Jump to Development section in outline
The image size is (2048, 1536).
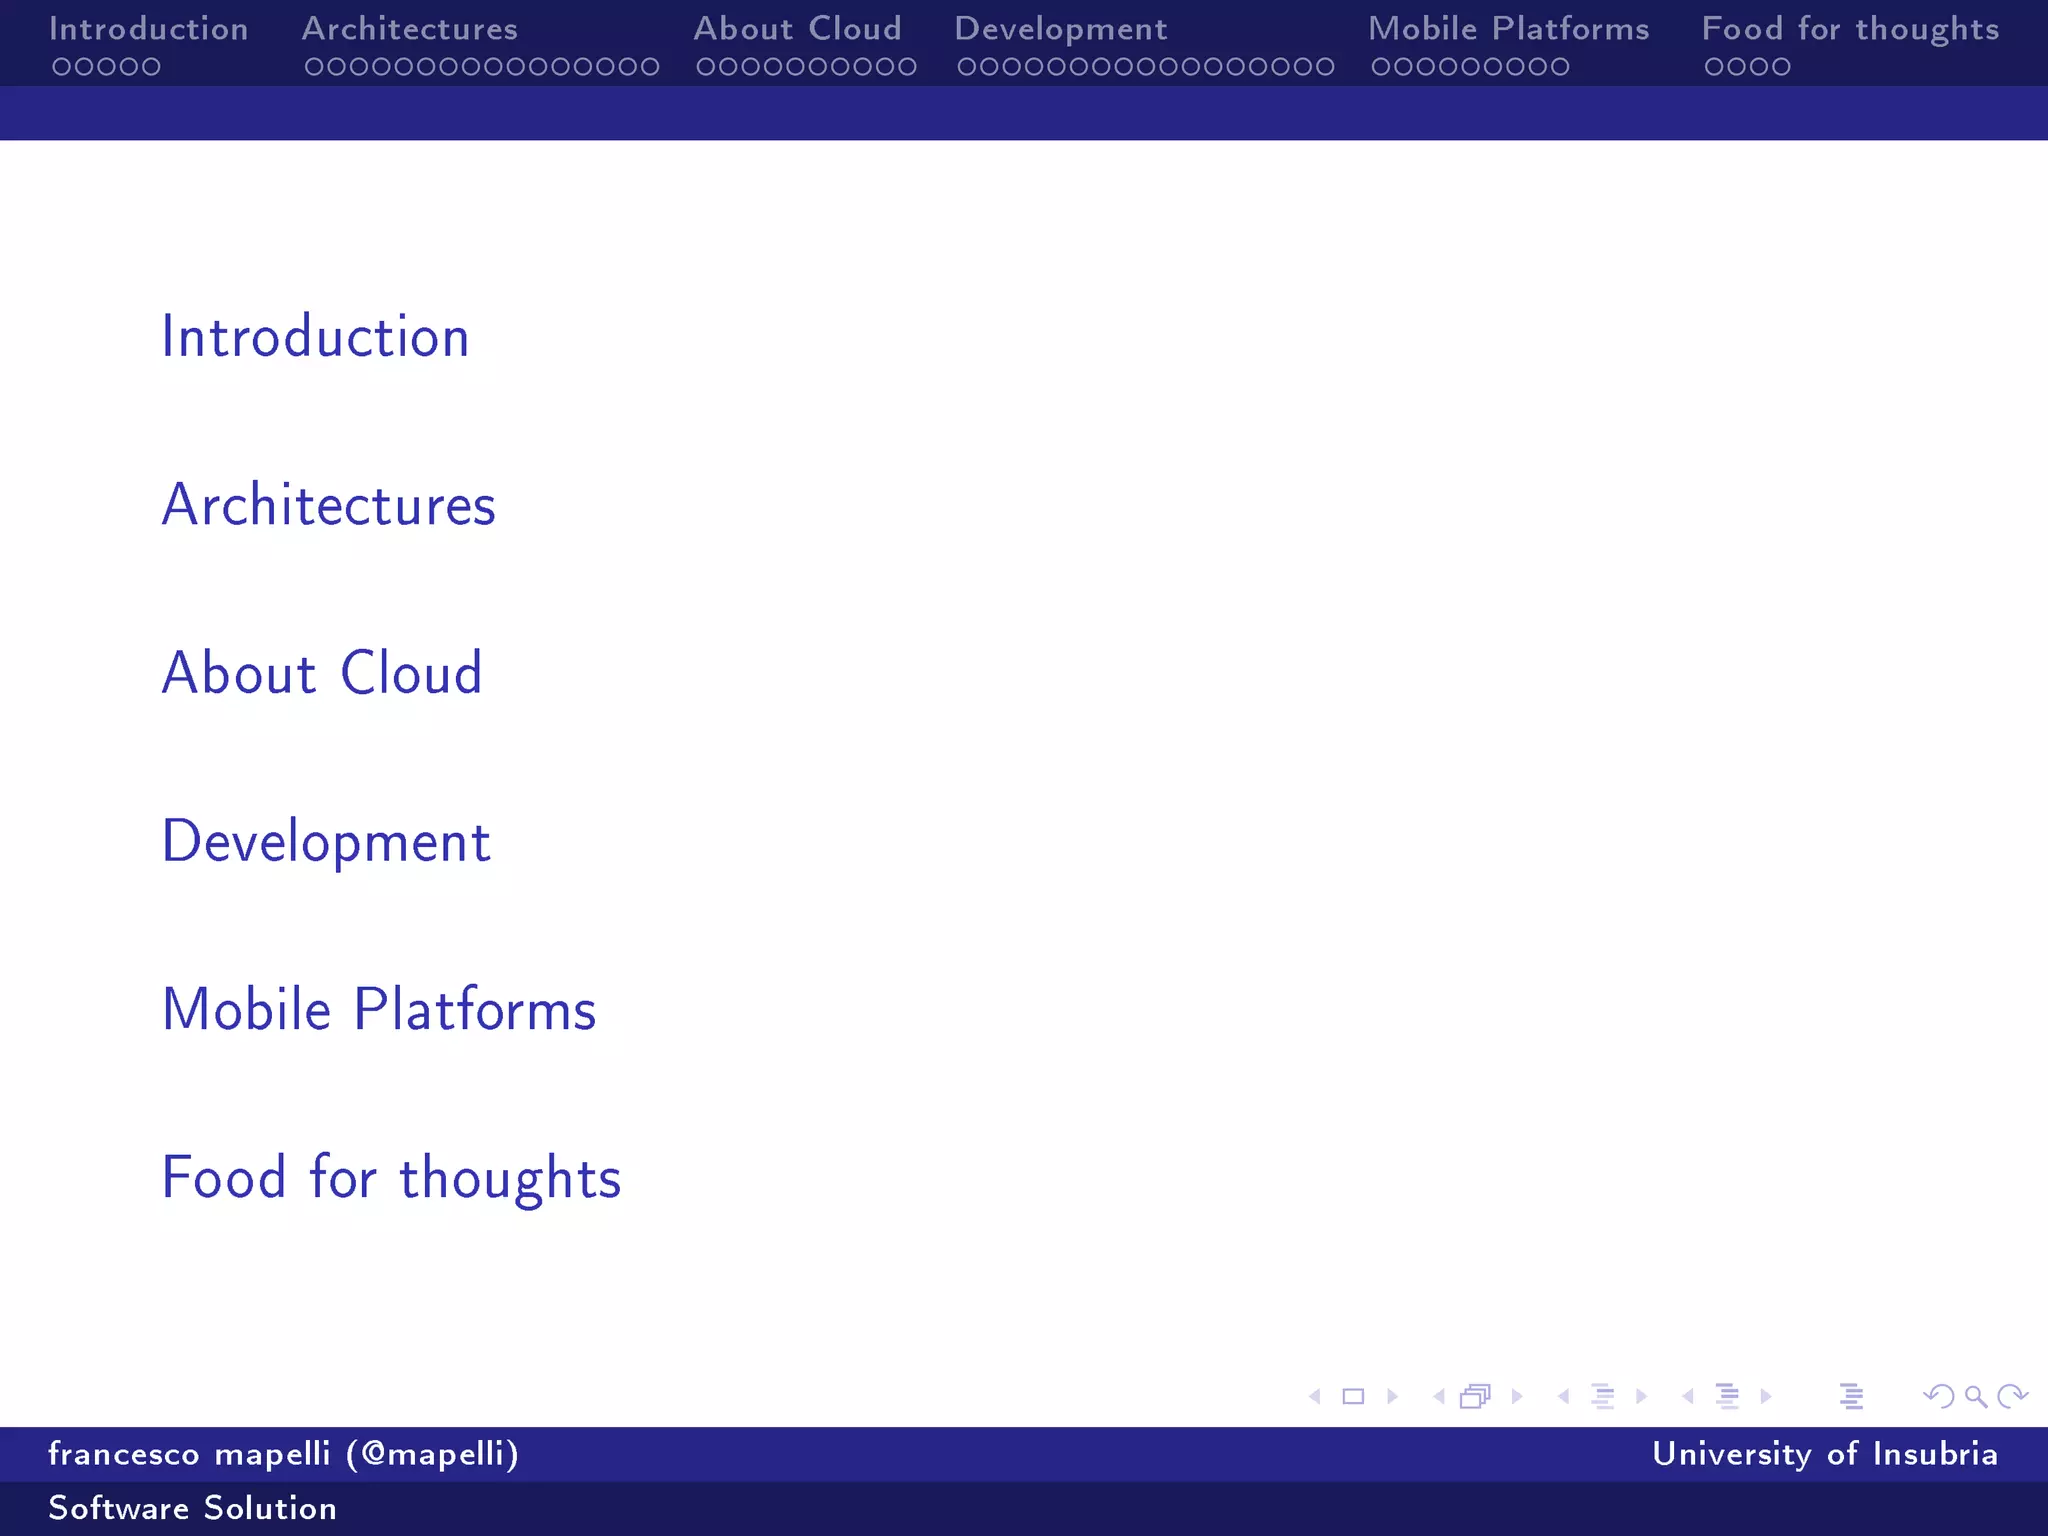(326, 841)
